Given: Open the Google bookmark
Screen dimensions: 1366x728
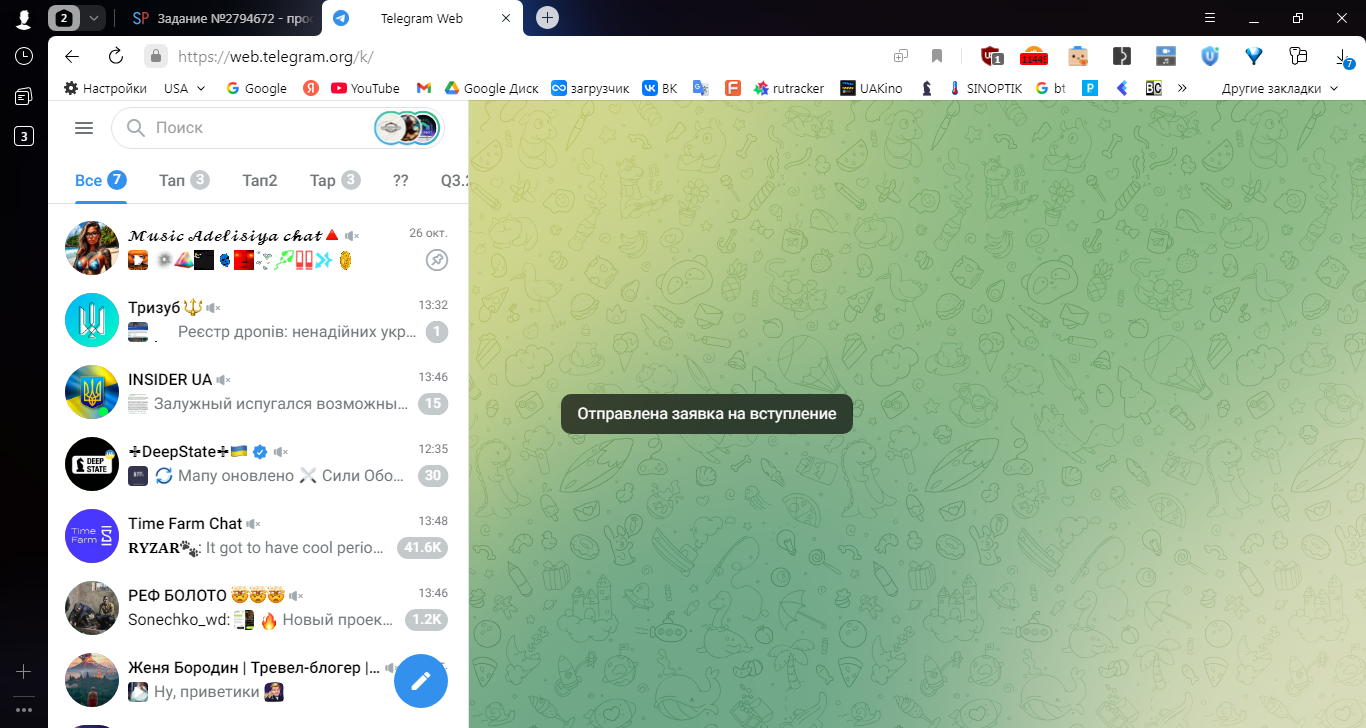Looking at the screenshot, I should (x=256, y=88).
